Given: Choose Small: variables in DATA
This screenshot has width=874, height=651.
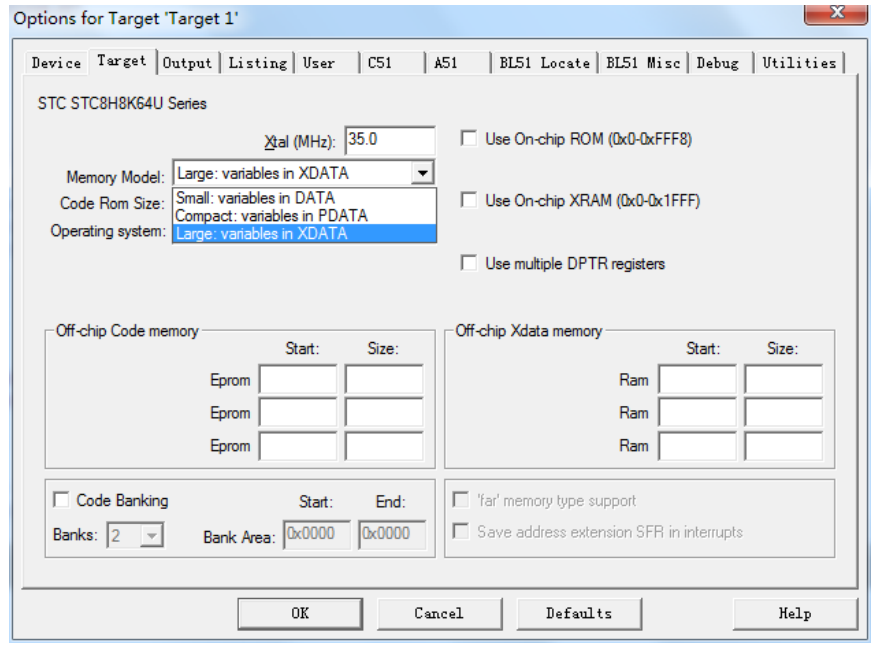Looking at the screenshot, I should coord(304,198).
